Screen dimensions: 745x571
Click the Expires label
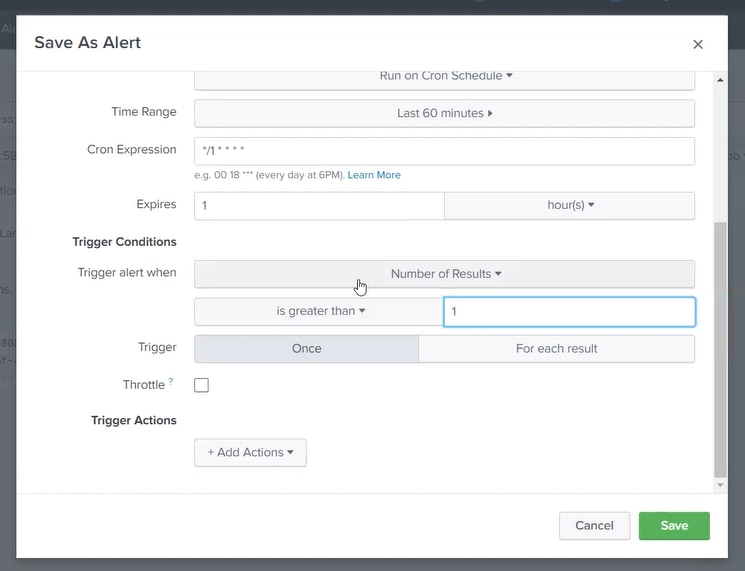(156, 204)
